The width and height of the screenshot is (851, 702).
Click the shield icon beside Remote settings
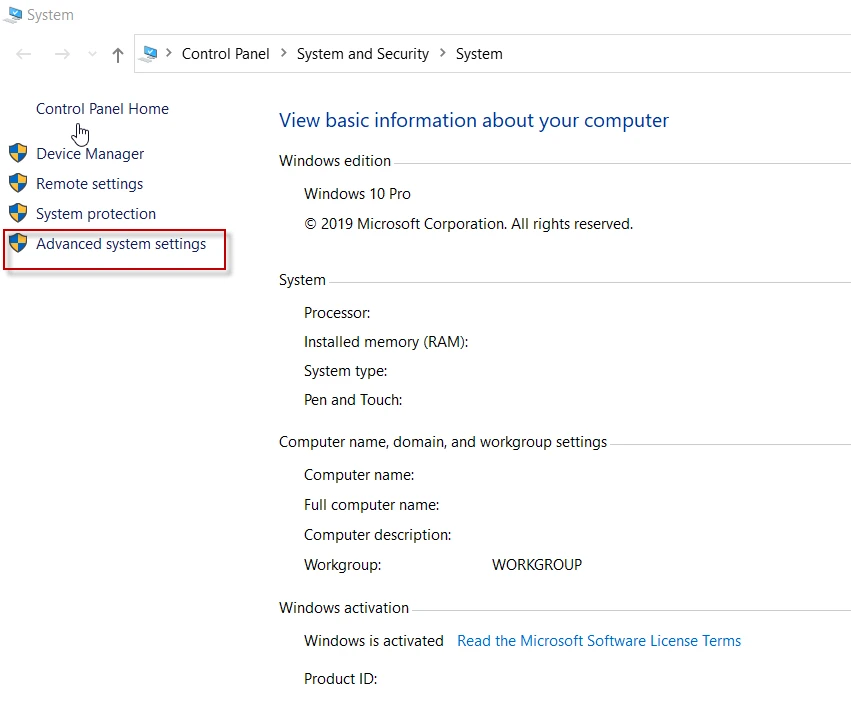(18, 183)
